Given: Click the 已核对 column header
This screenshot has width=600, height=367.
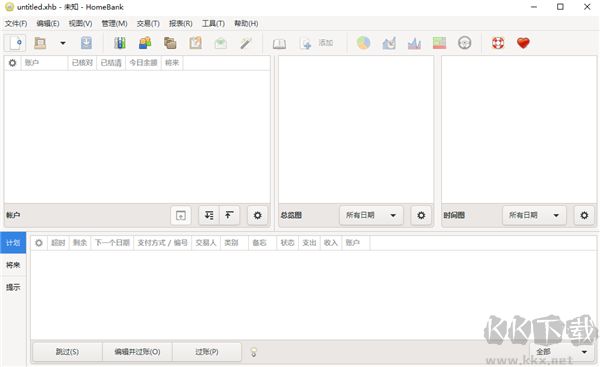Looking at the screenshot, I should click(82, 63).
